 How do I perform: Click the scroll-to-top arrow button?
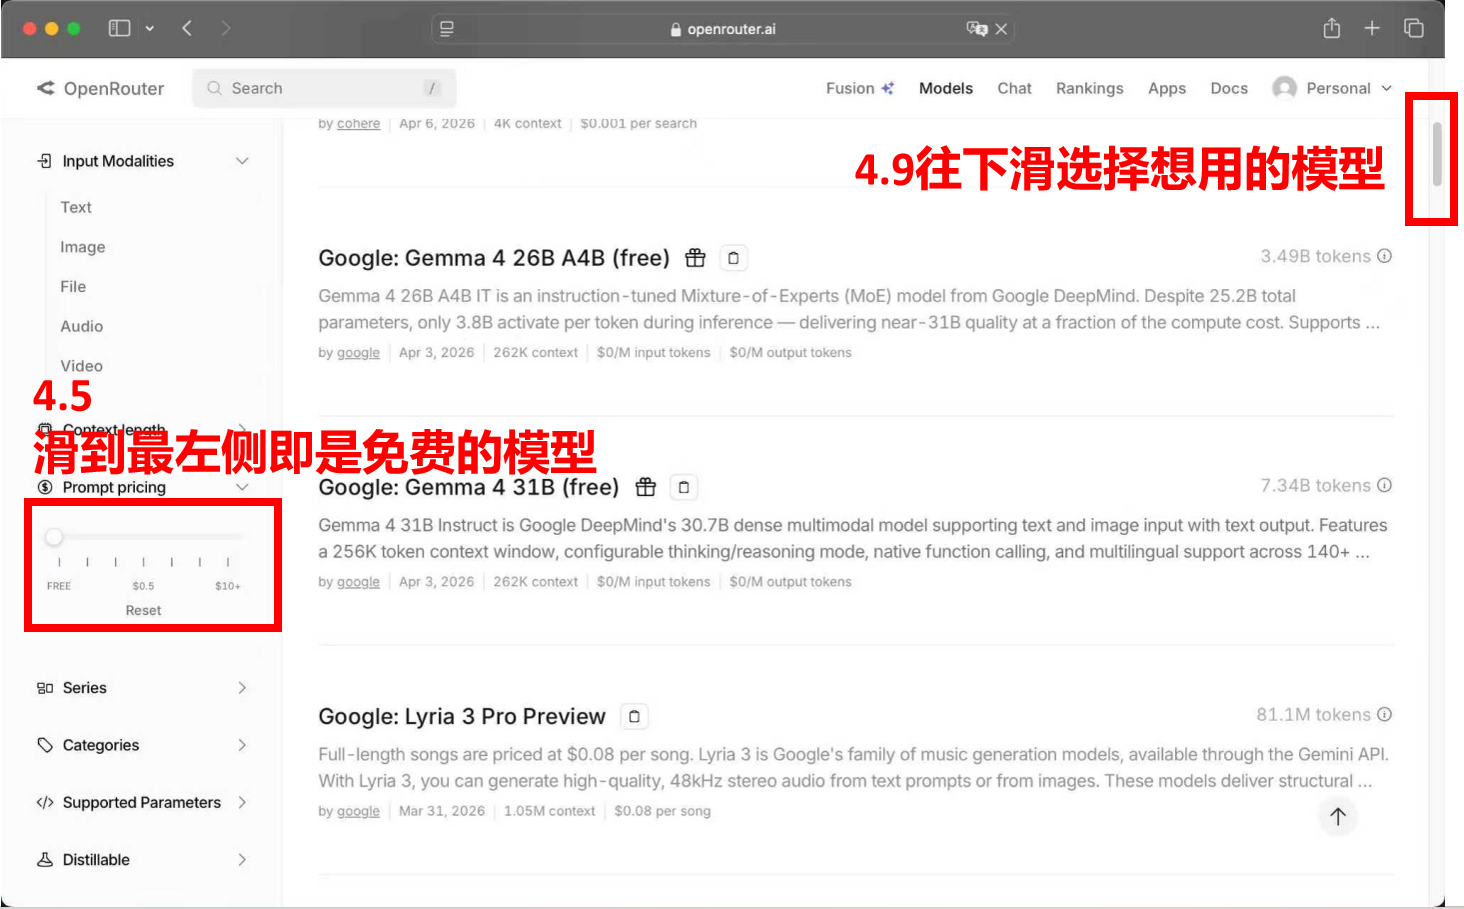pos(1338,817)
